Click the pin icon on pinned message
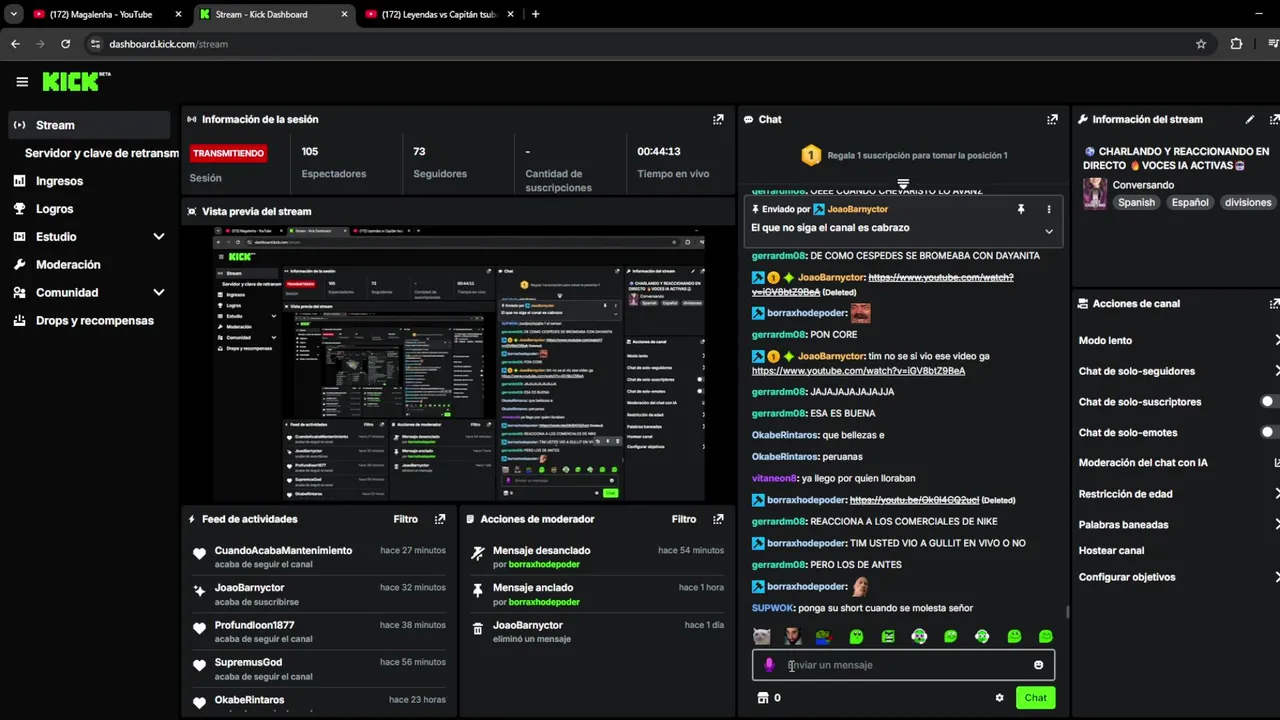The width and height of the screenshot is (1280, 720). click(1021, 209)
